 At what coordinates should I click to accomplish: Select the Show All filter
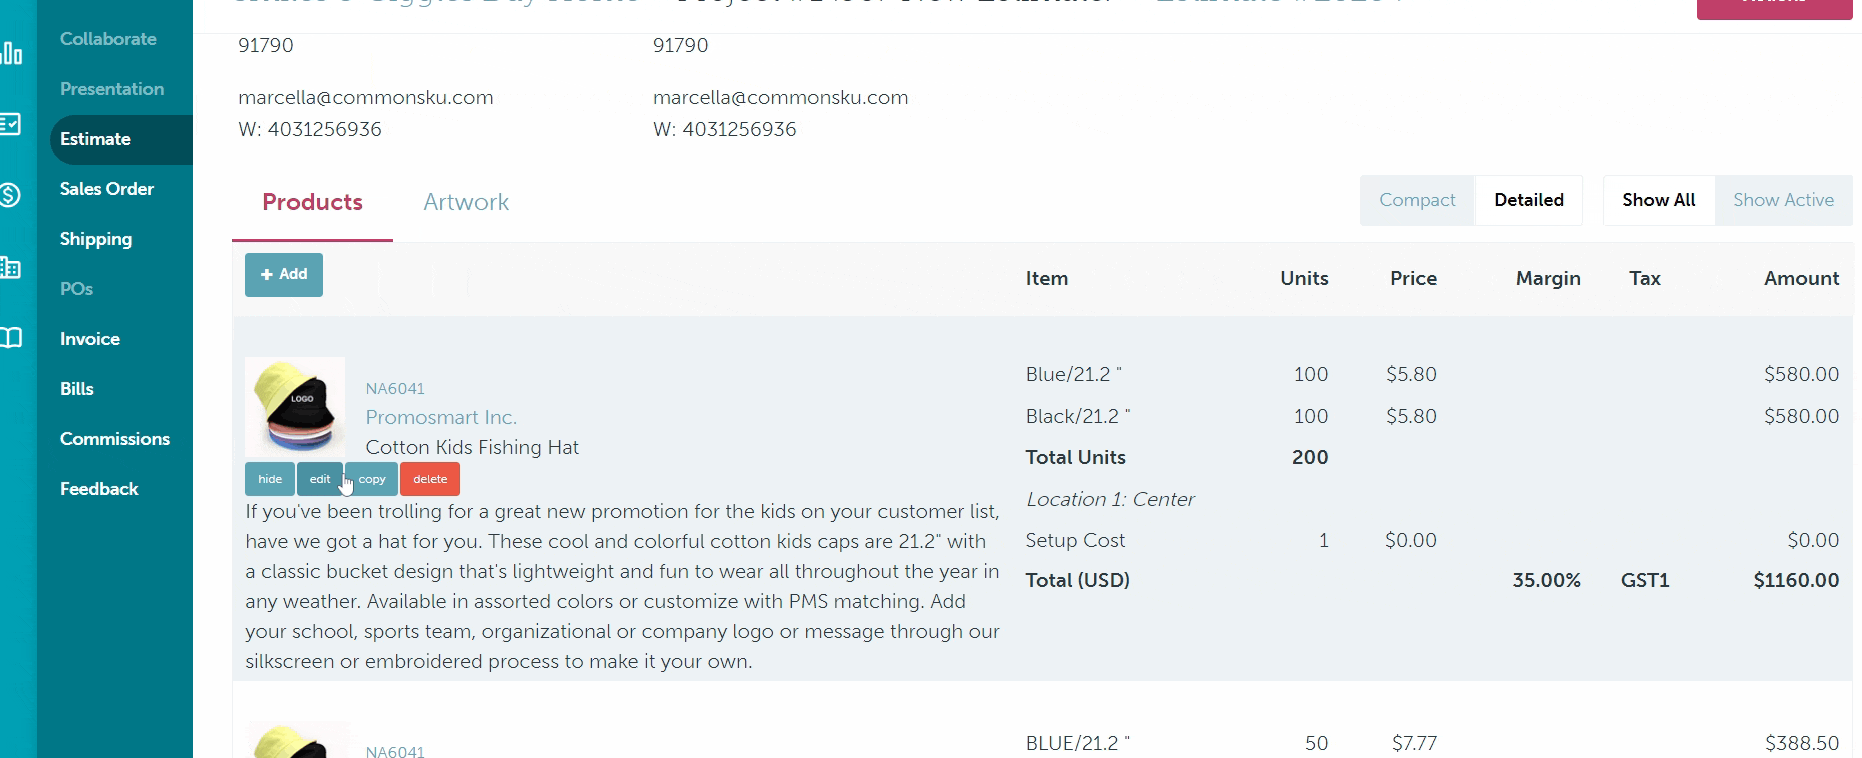click(1658, 200)
